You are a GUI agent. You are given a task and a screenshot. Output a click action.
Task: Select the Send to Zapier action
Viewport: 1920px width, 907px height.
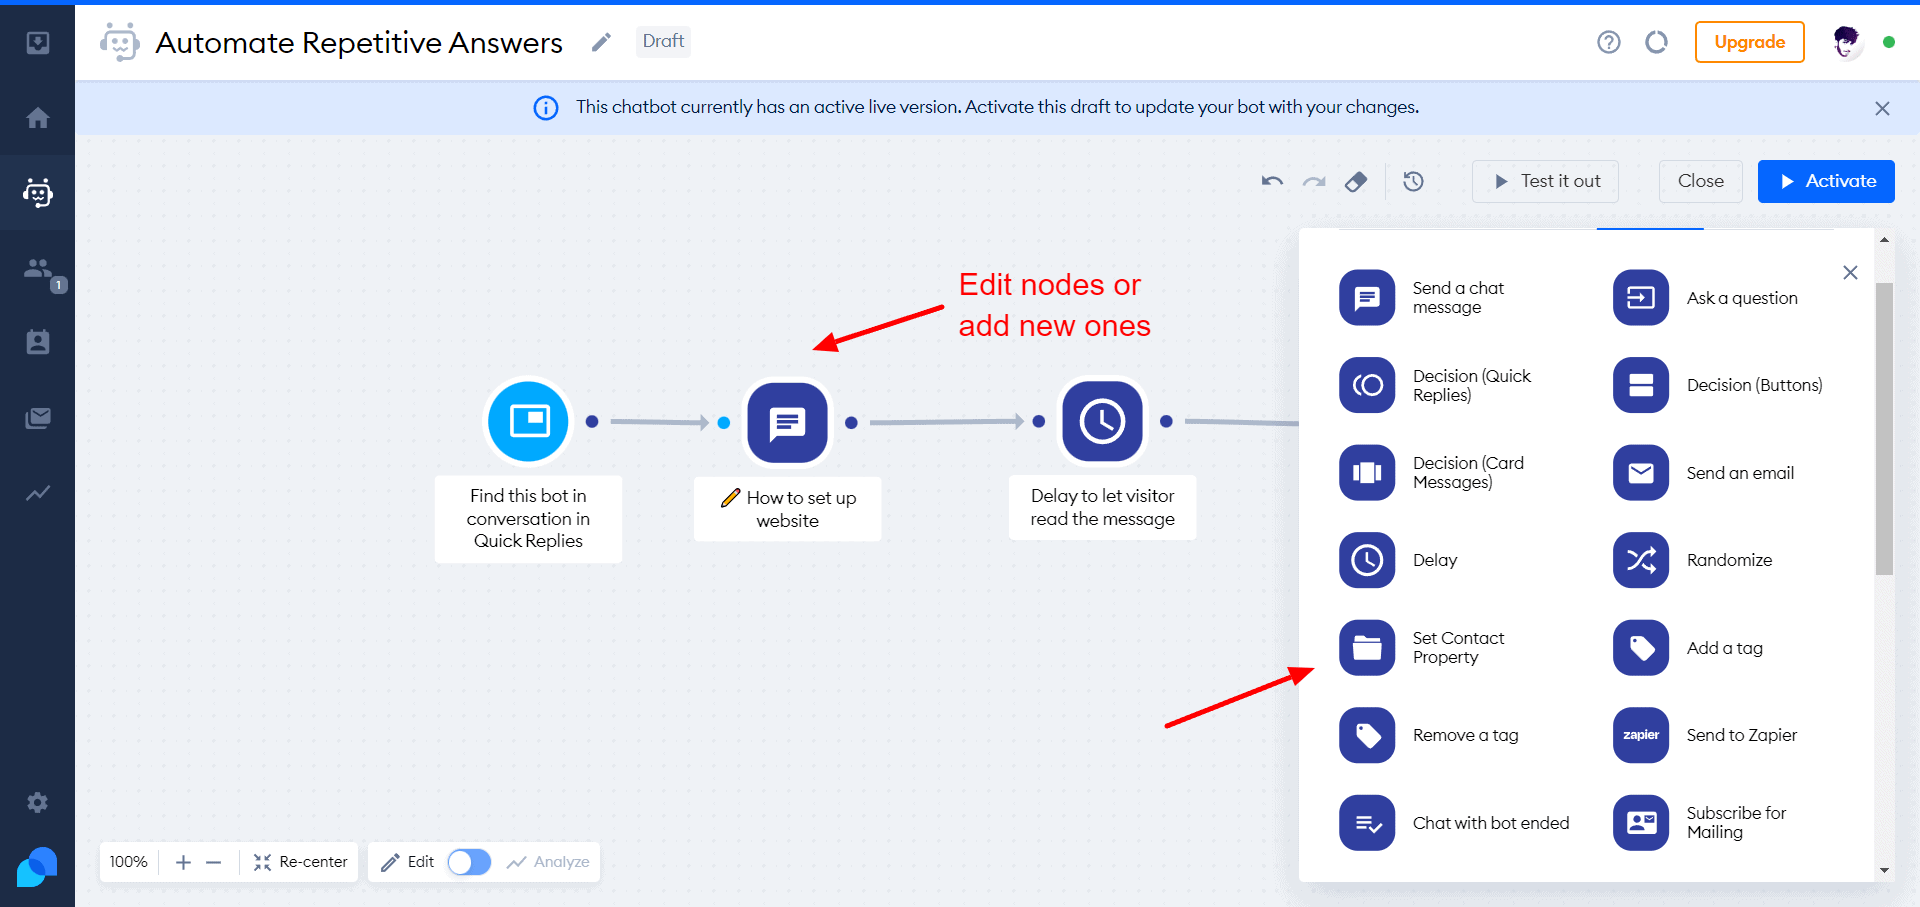click(1640, 735)
